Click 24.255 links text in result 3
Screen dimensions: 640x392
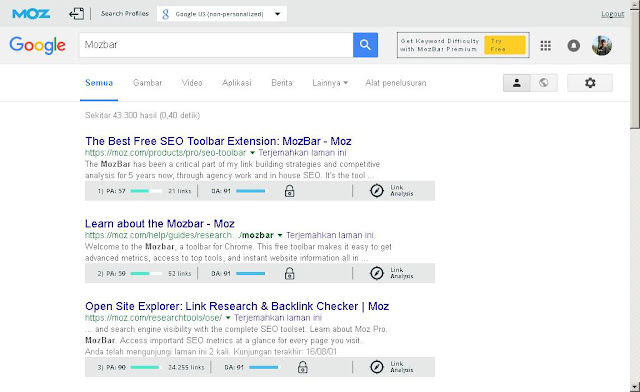coord(186,367)
